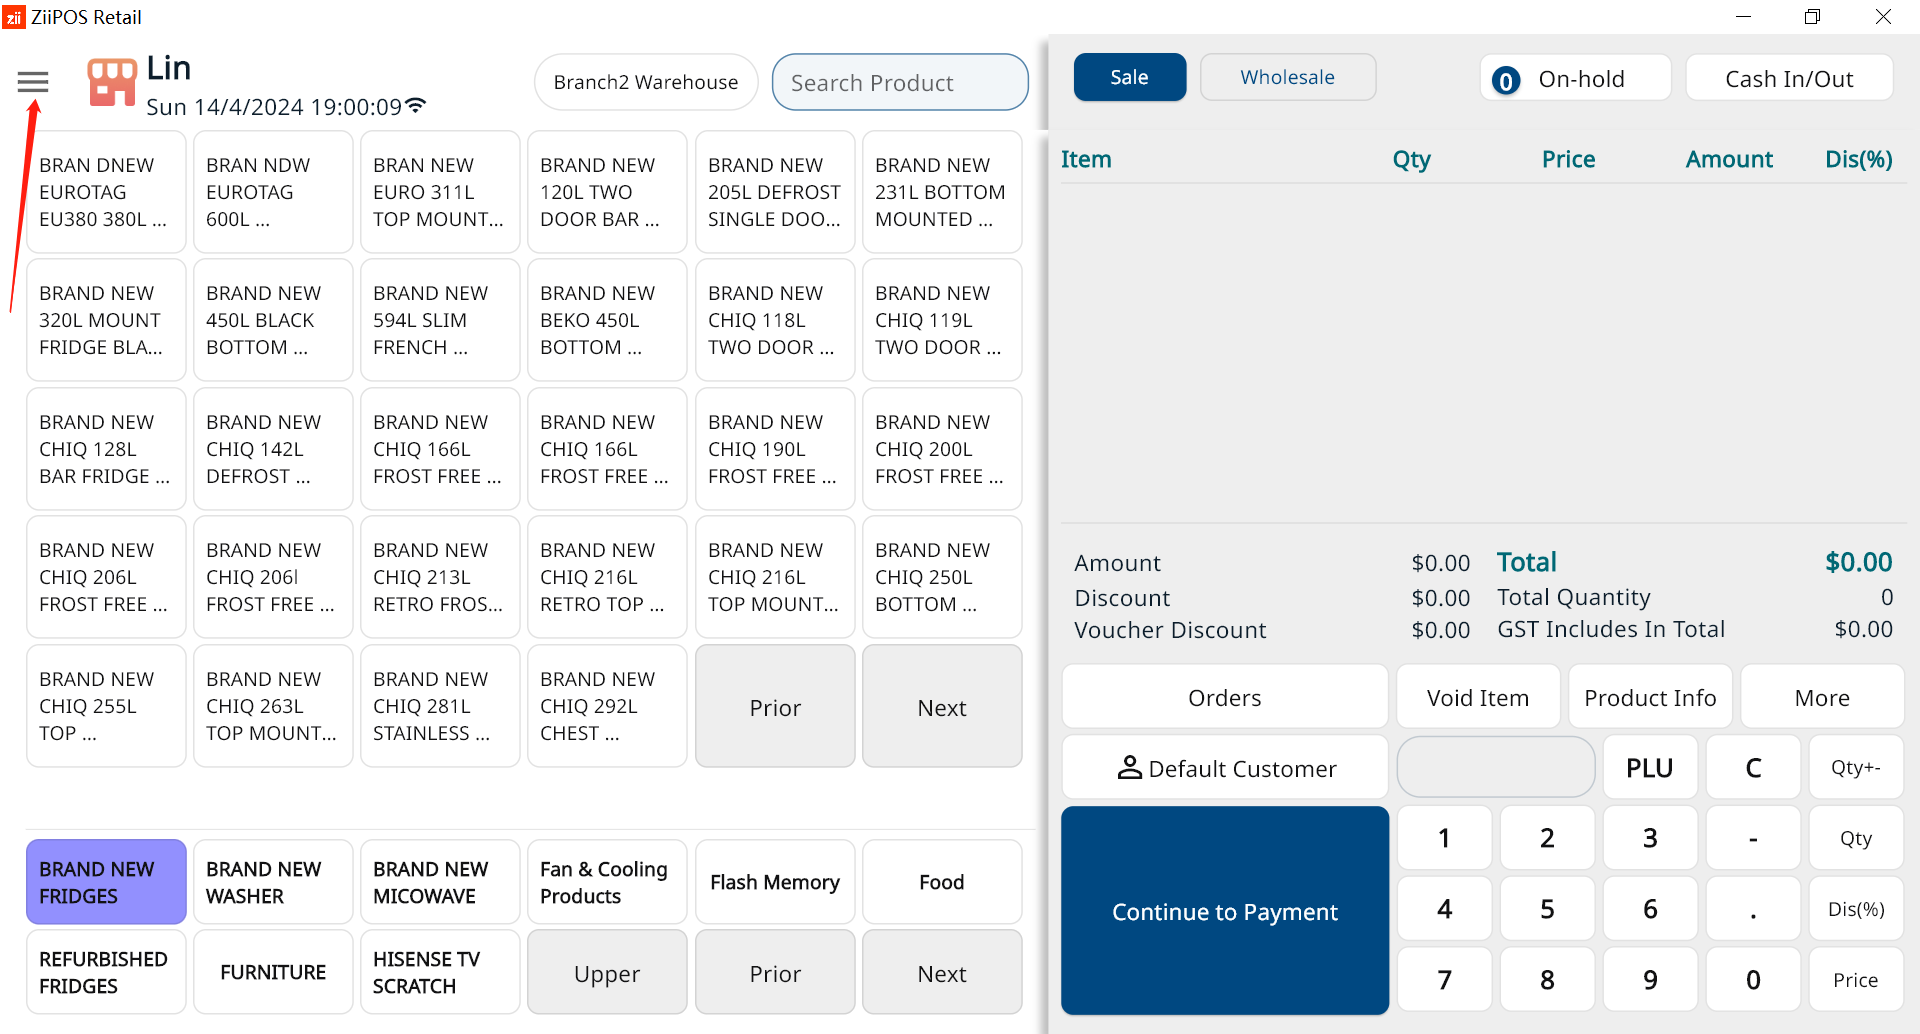Add BRAND NEW 120L TWO DOOR BAR product

[607, 192]
